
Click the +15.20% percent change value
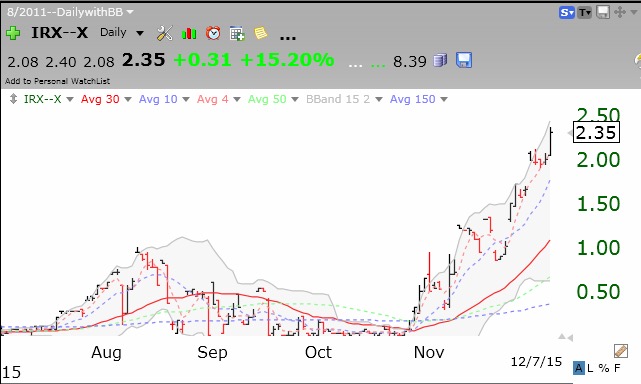click(x=287, y=60)
